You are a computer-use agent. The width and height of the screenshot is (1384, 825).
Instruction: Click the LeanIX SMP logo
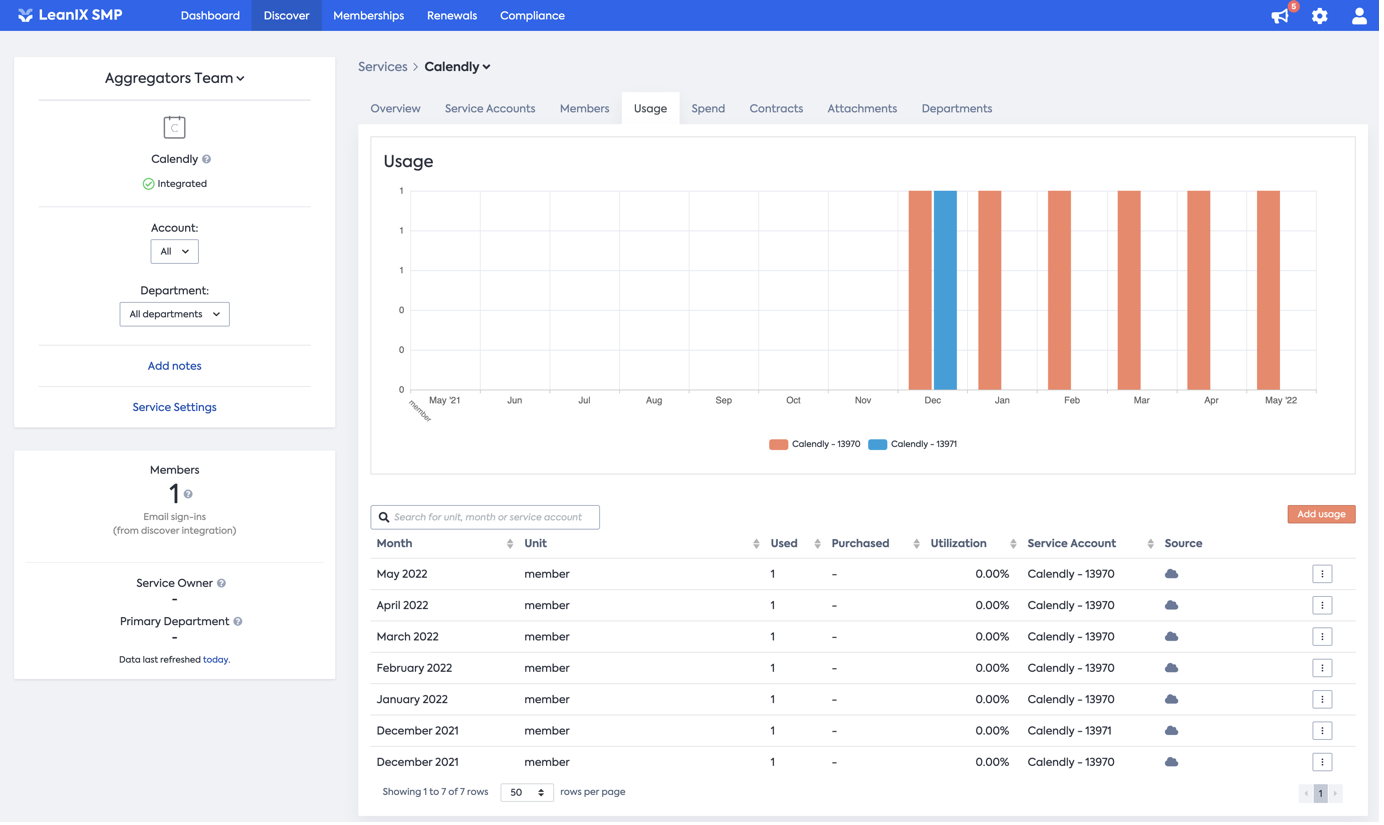[70, 15]
